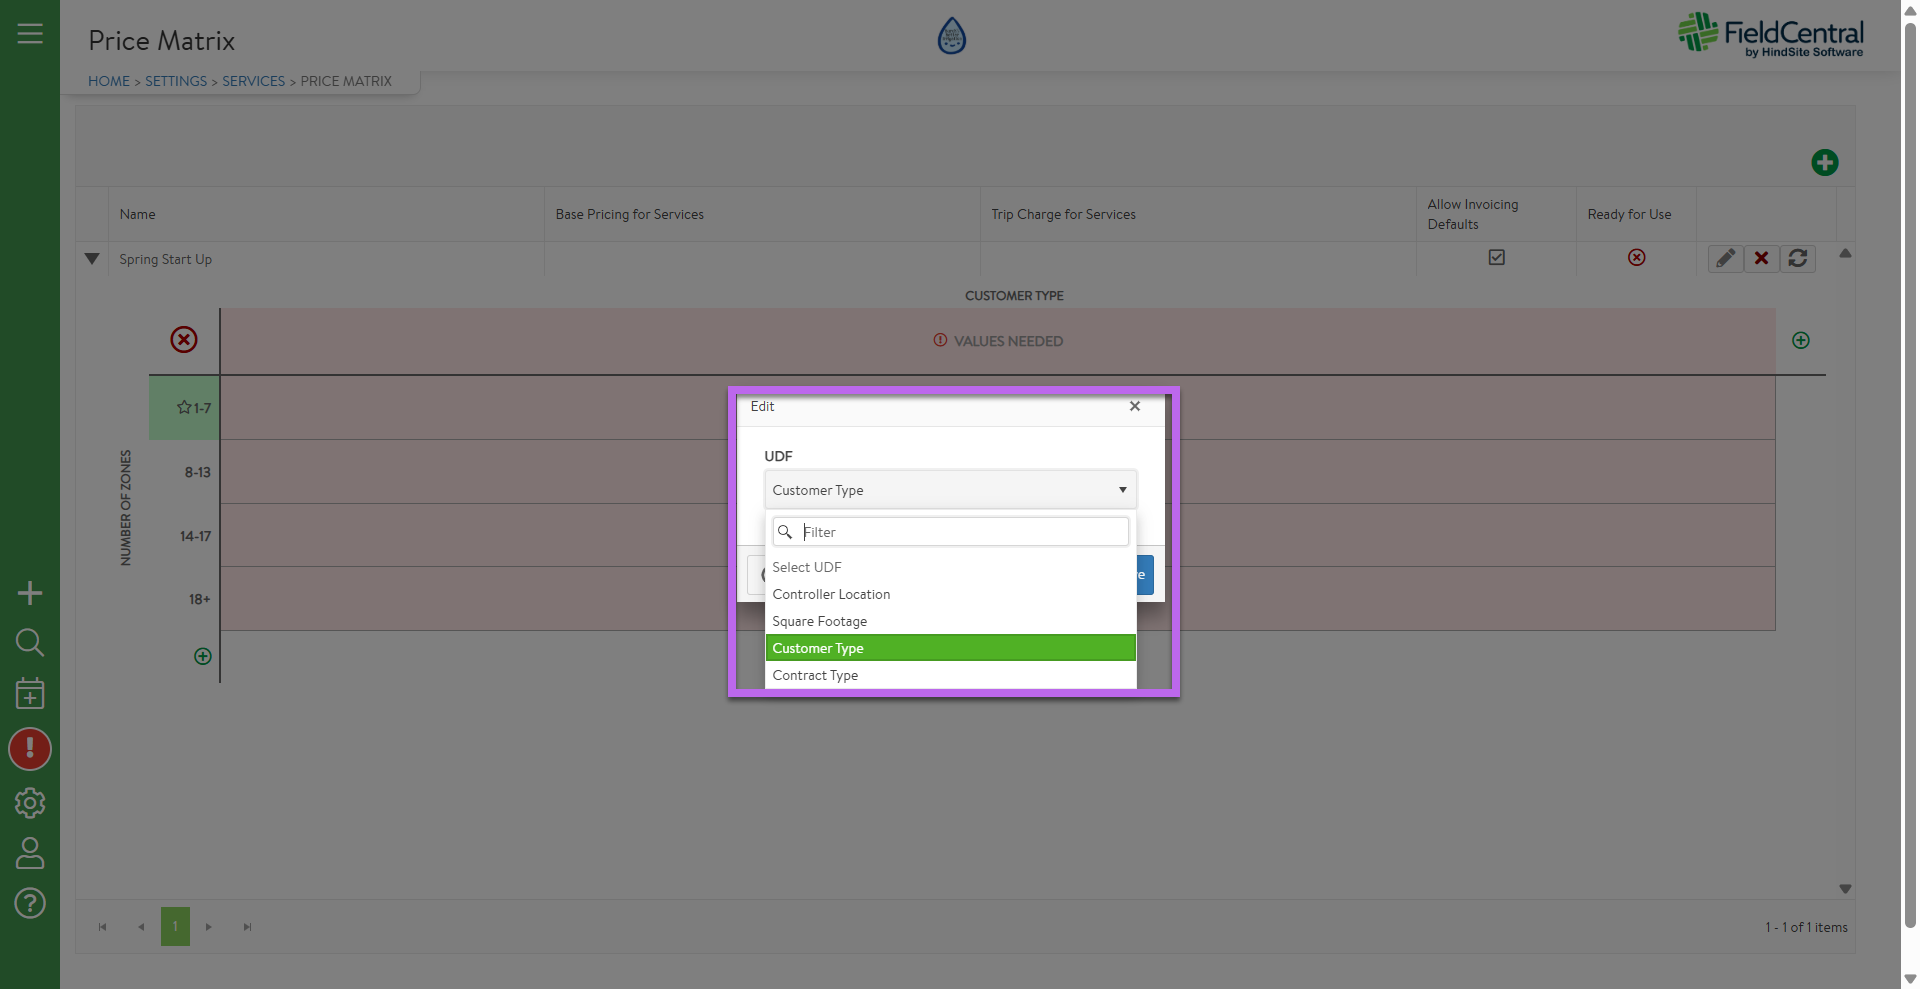Open the user profile icon
The image size is (1920, 989).
[30, 853]
